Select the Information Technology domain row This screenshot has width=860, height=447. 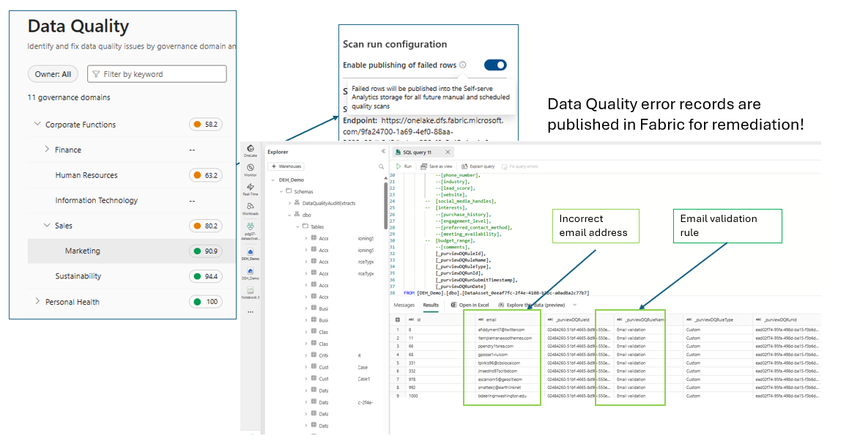[132, 200]
